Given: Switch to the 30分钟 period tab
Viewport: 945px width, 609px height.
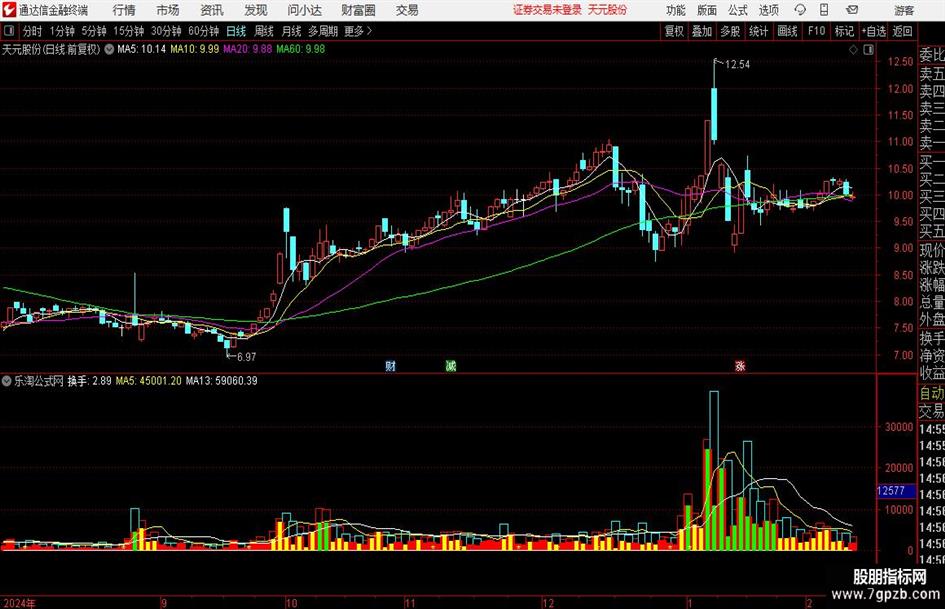Looking at the screenshot, I should pos(166,31).
